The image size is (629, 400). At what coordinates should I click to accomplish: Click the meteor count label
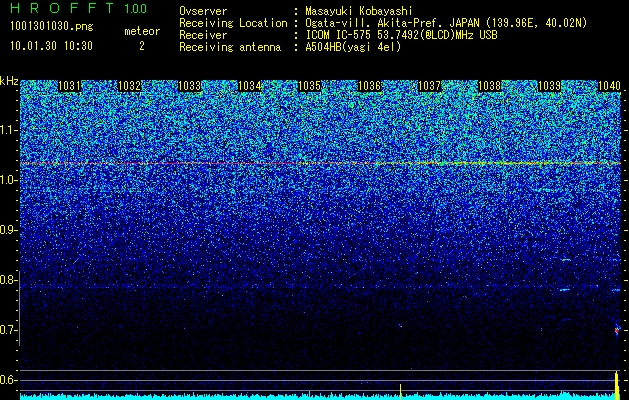[142, 31]
